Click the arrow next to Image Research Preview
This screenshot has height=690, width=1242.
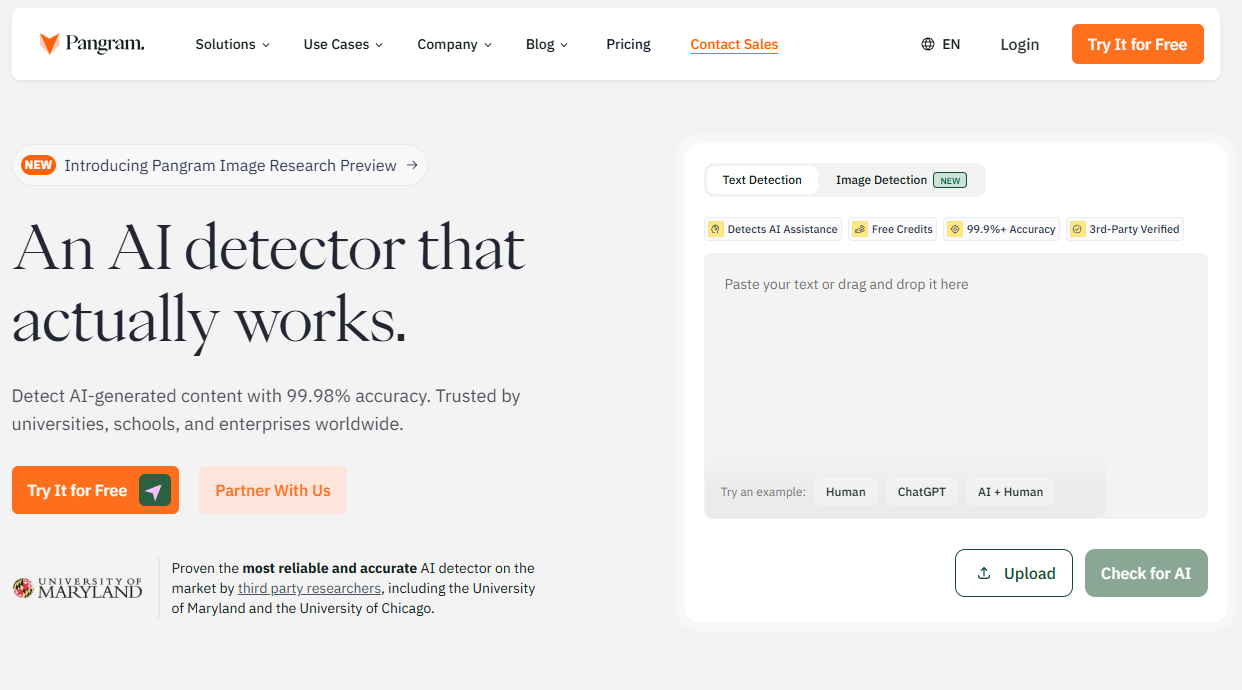tap(412, 165)
